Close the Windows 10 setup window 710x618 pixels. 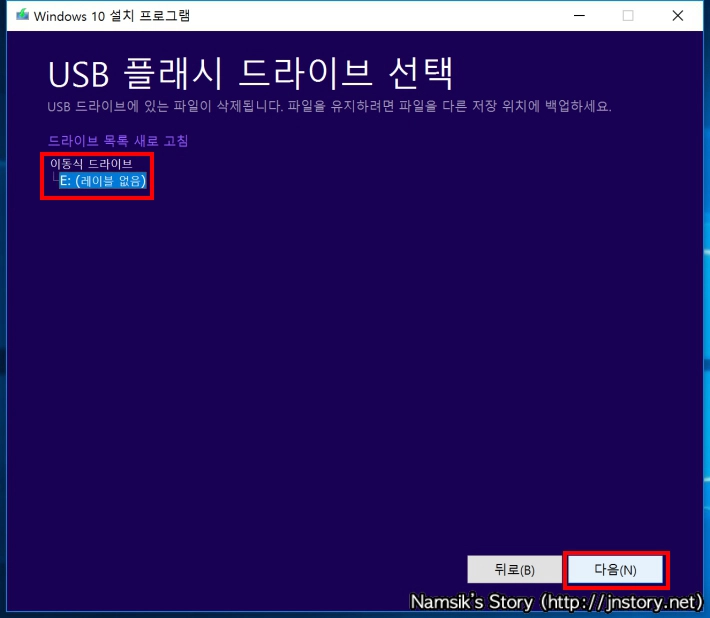pyautogui.click(x=677, y=16)
